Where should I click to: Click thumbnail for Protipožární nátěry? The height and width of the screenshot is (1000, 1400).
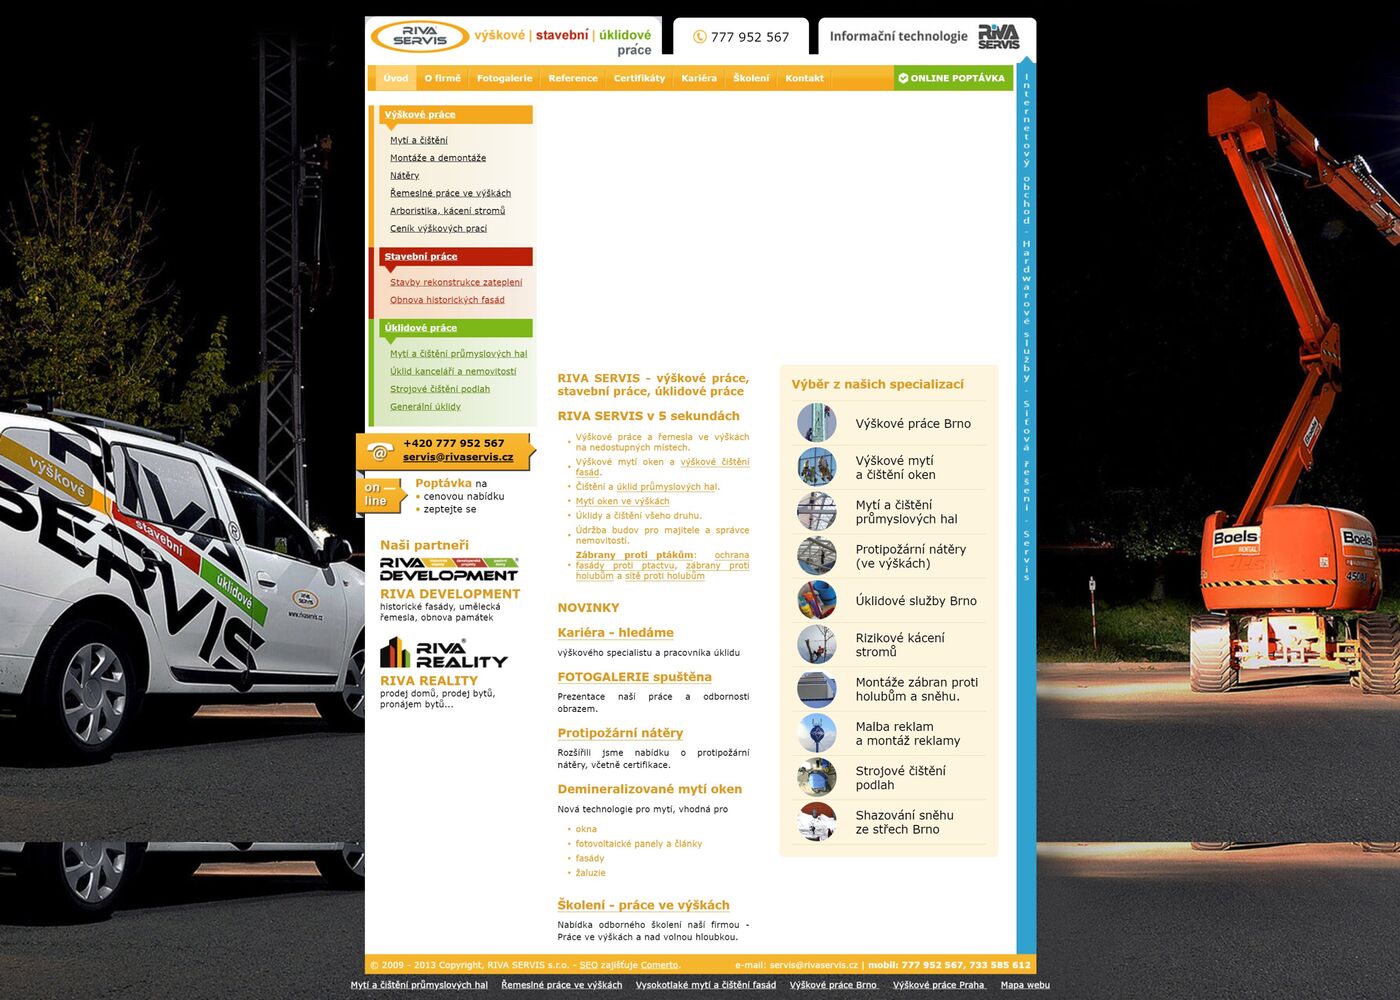[816, 555]
